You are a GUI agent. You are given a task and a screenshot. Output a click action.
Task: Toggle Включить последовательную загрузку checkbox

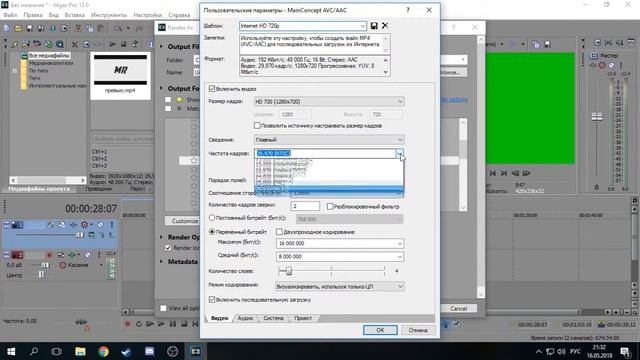coord(212,300)
